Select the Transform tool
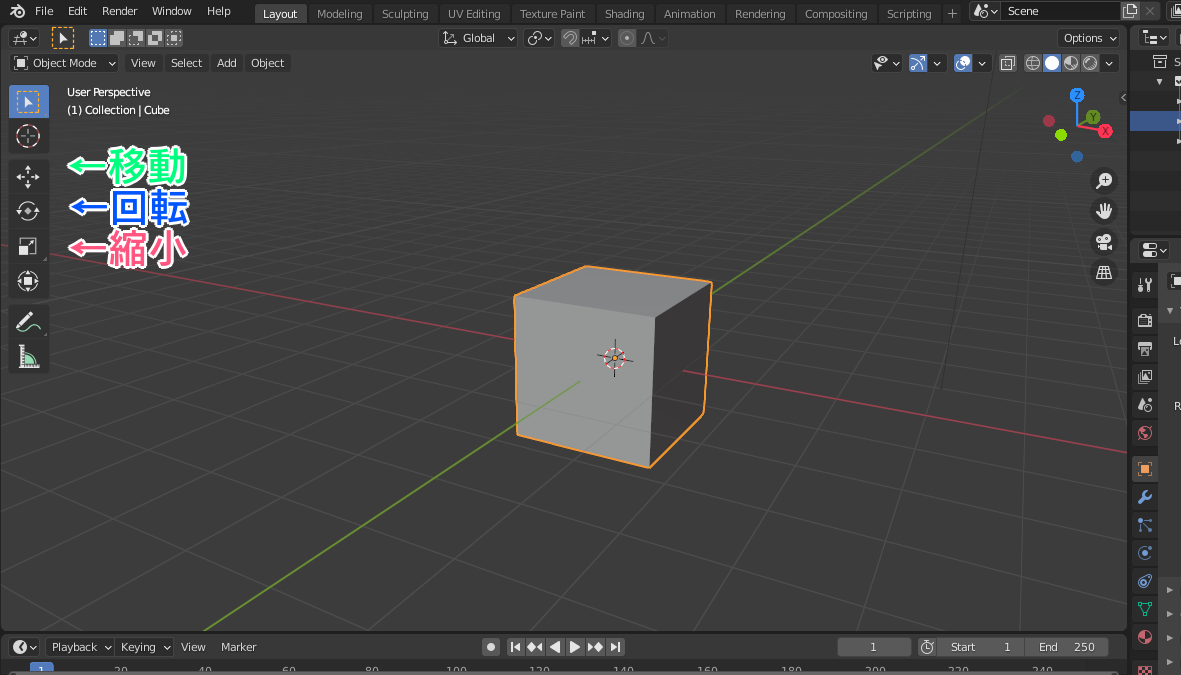Image resolution: width=1181 pixels, height=675 pixels. pyautogui.click(x=29, y=281)
